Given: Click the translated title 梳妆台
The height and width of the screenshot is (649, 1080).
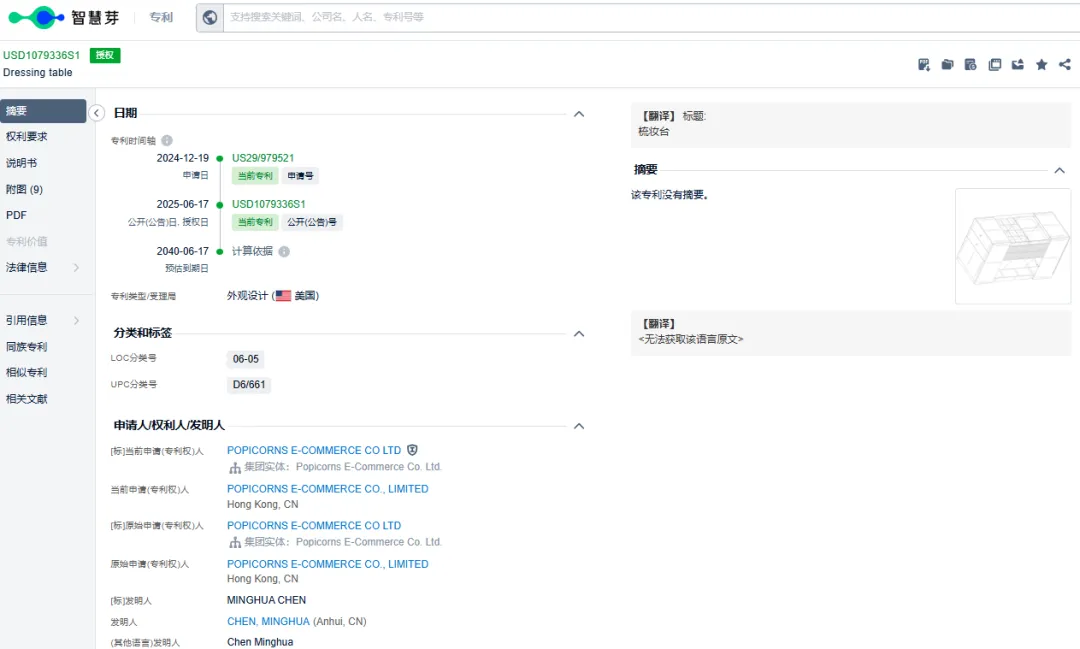Looking at the screenshot, I should point(654,131).
